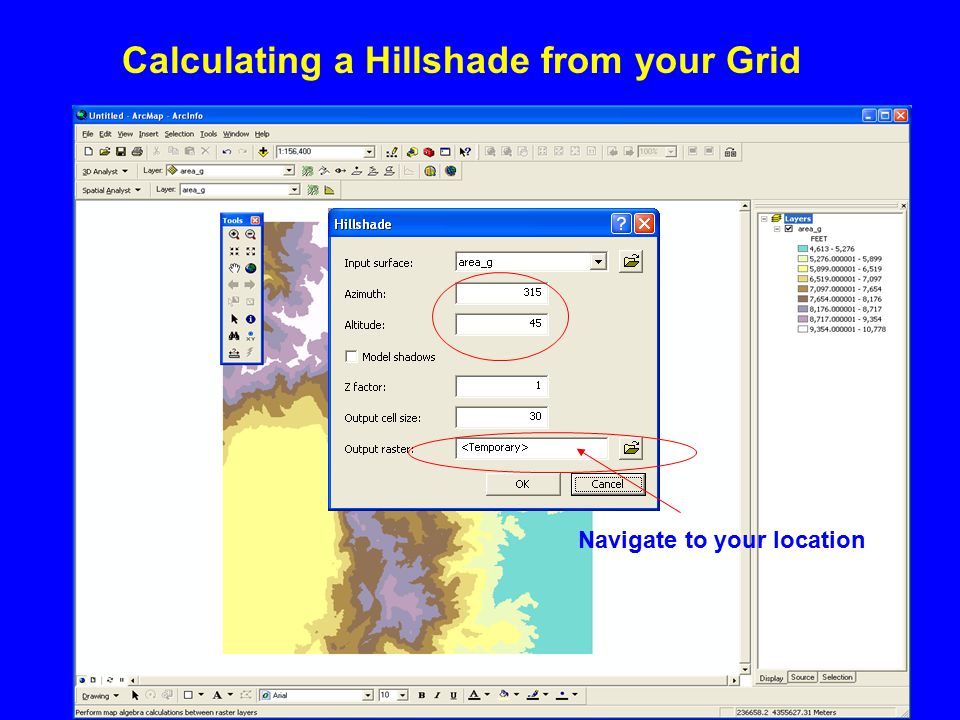Click the Undo arrow icon
The width and height of the screenshot is (960, 720).
tap(227, 151)
